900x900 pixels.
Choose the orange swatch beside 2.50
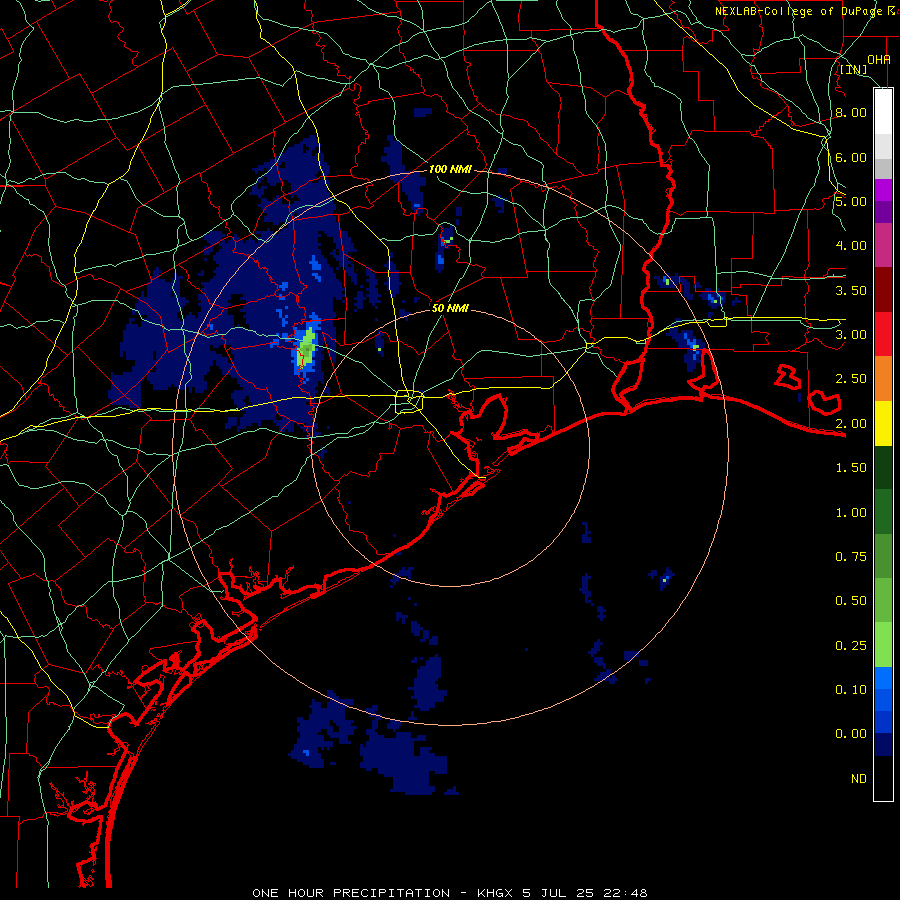coord(883,378)
